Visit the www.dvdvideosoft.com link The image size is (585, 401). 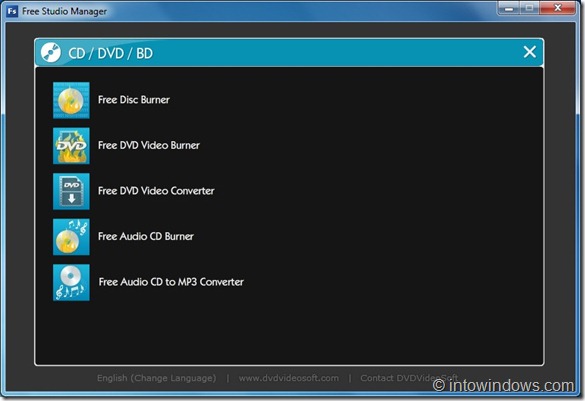pos(289,378)
